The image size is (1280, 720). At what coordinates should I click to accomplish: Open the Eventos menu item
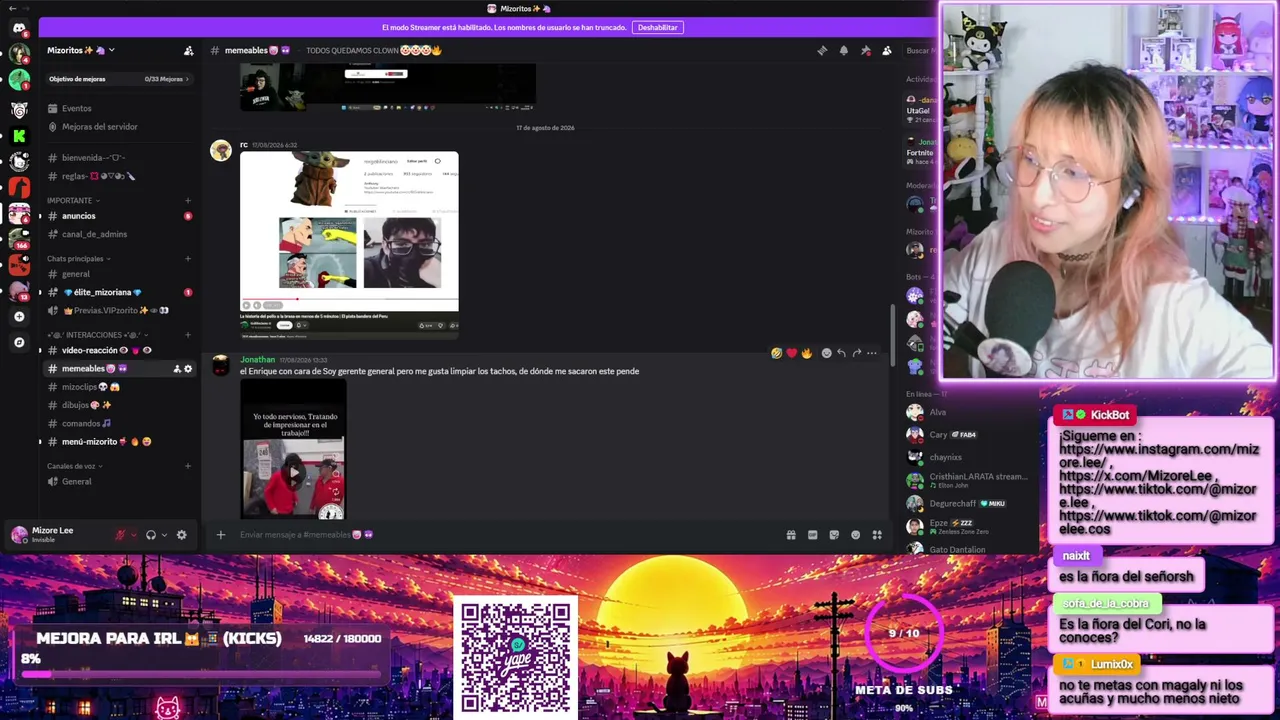tap(119, 108)
